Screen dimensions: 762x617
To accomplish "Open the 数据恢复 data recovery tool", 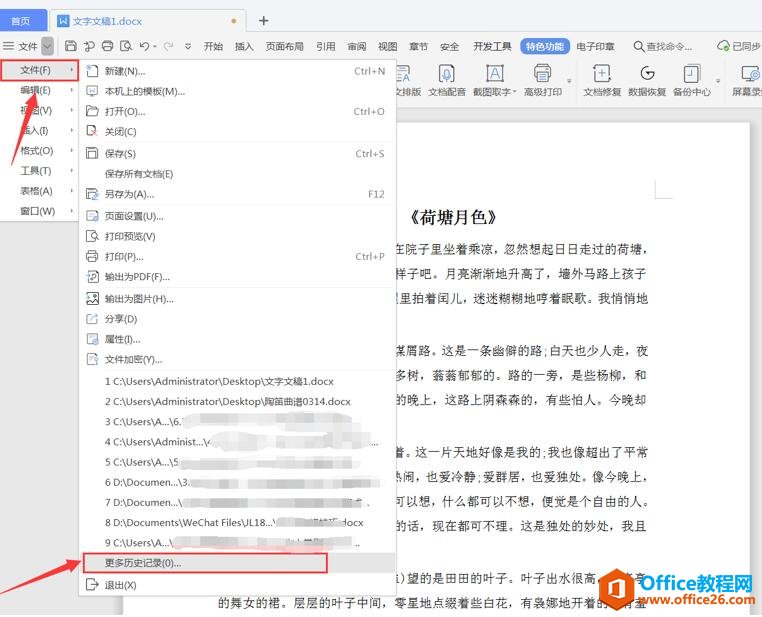I will point(647,80).
